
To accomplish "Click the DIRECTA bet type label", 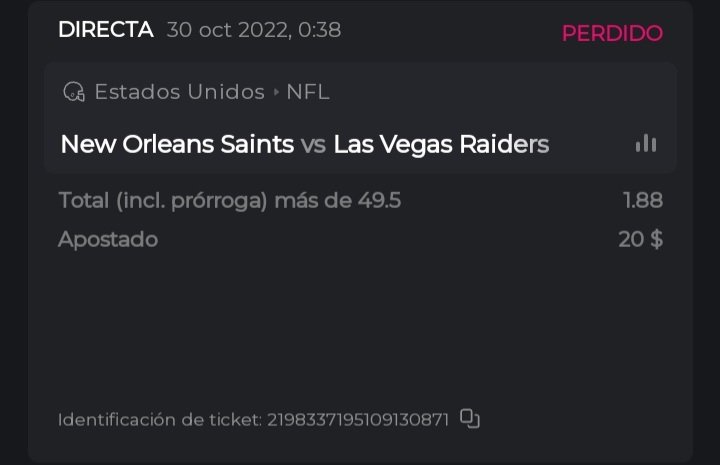I will (x=105, y=30).
